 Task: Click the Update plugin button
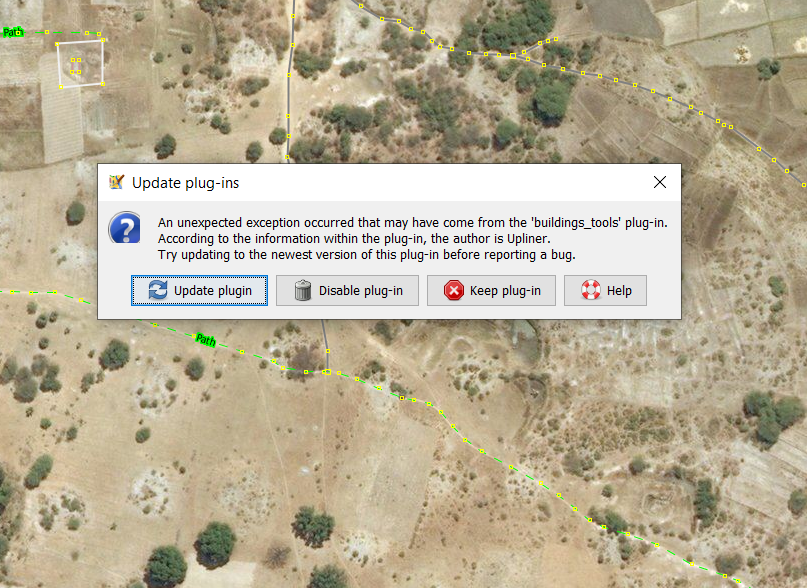coord(199,291)
